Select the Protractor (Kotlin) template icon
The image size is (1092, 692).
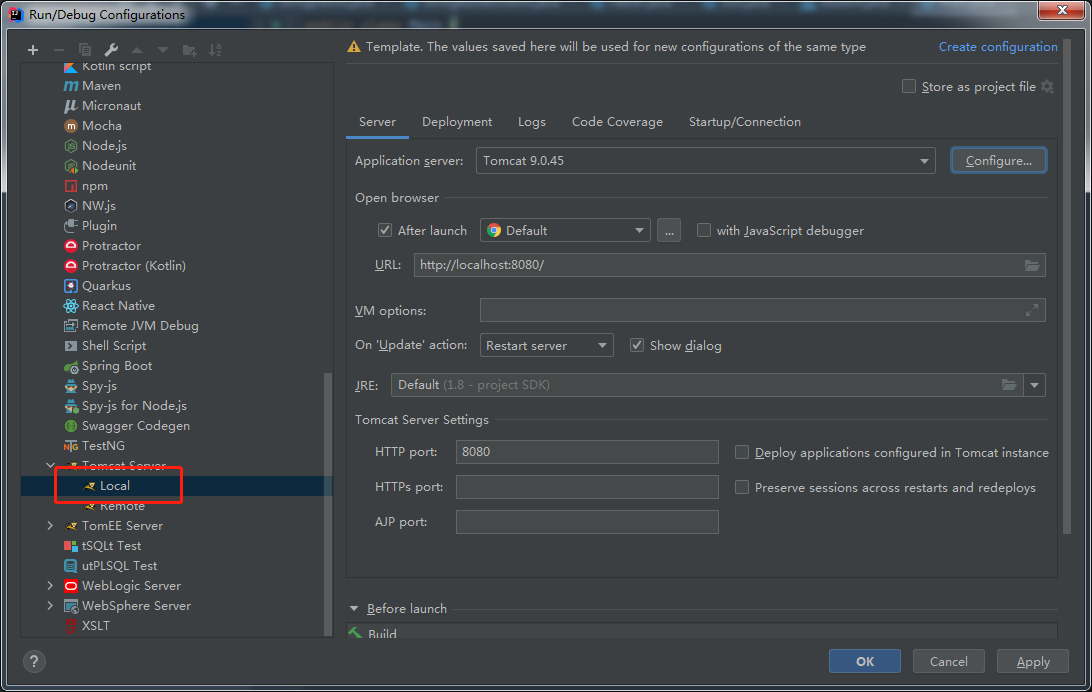pos(70,266)
